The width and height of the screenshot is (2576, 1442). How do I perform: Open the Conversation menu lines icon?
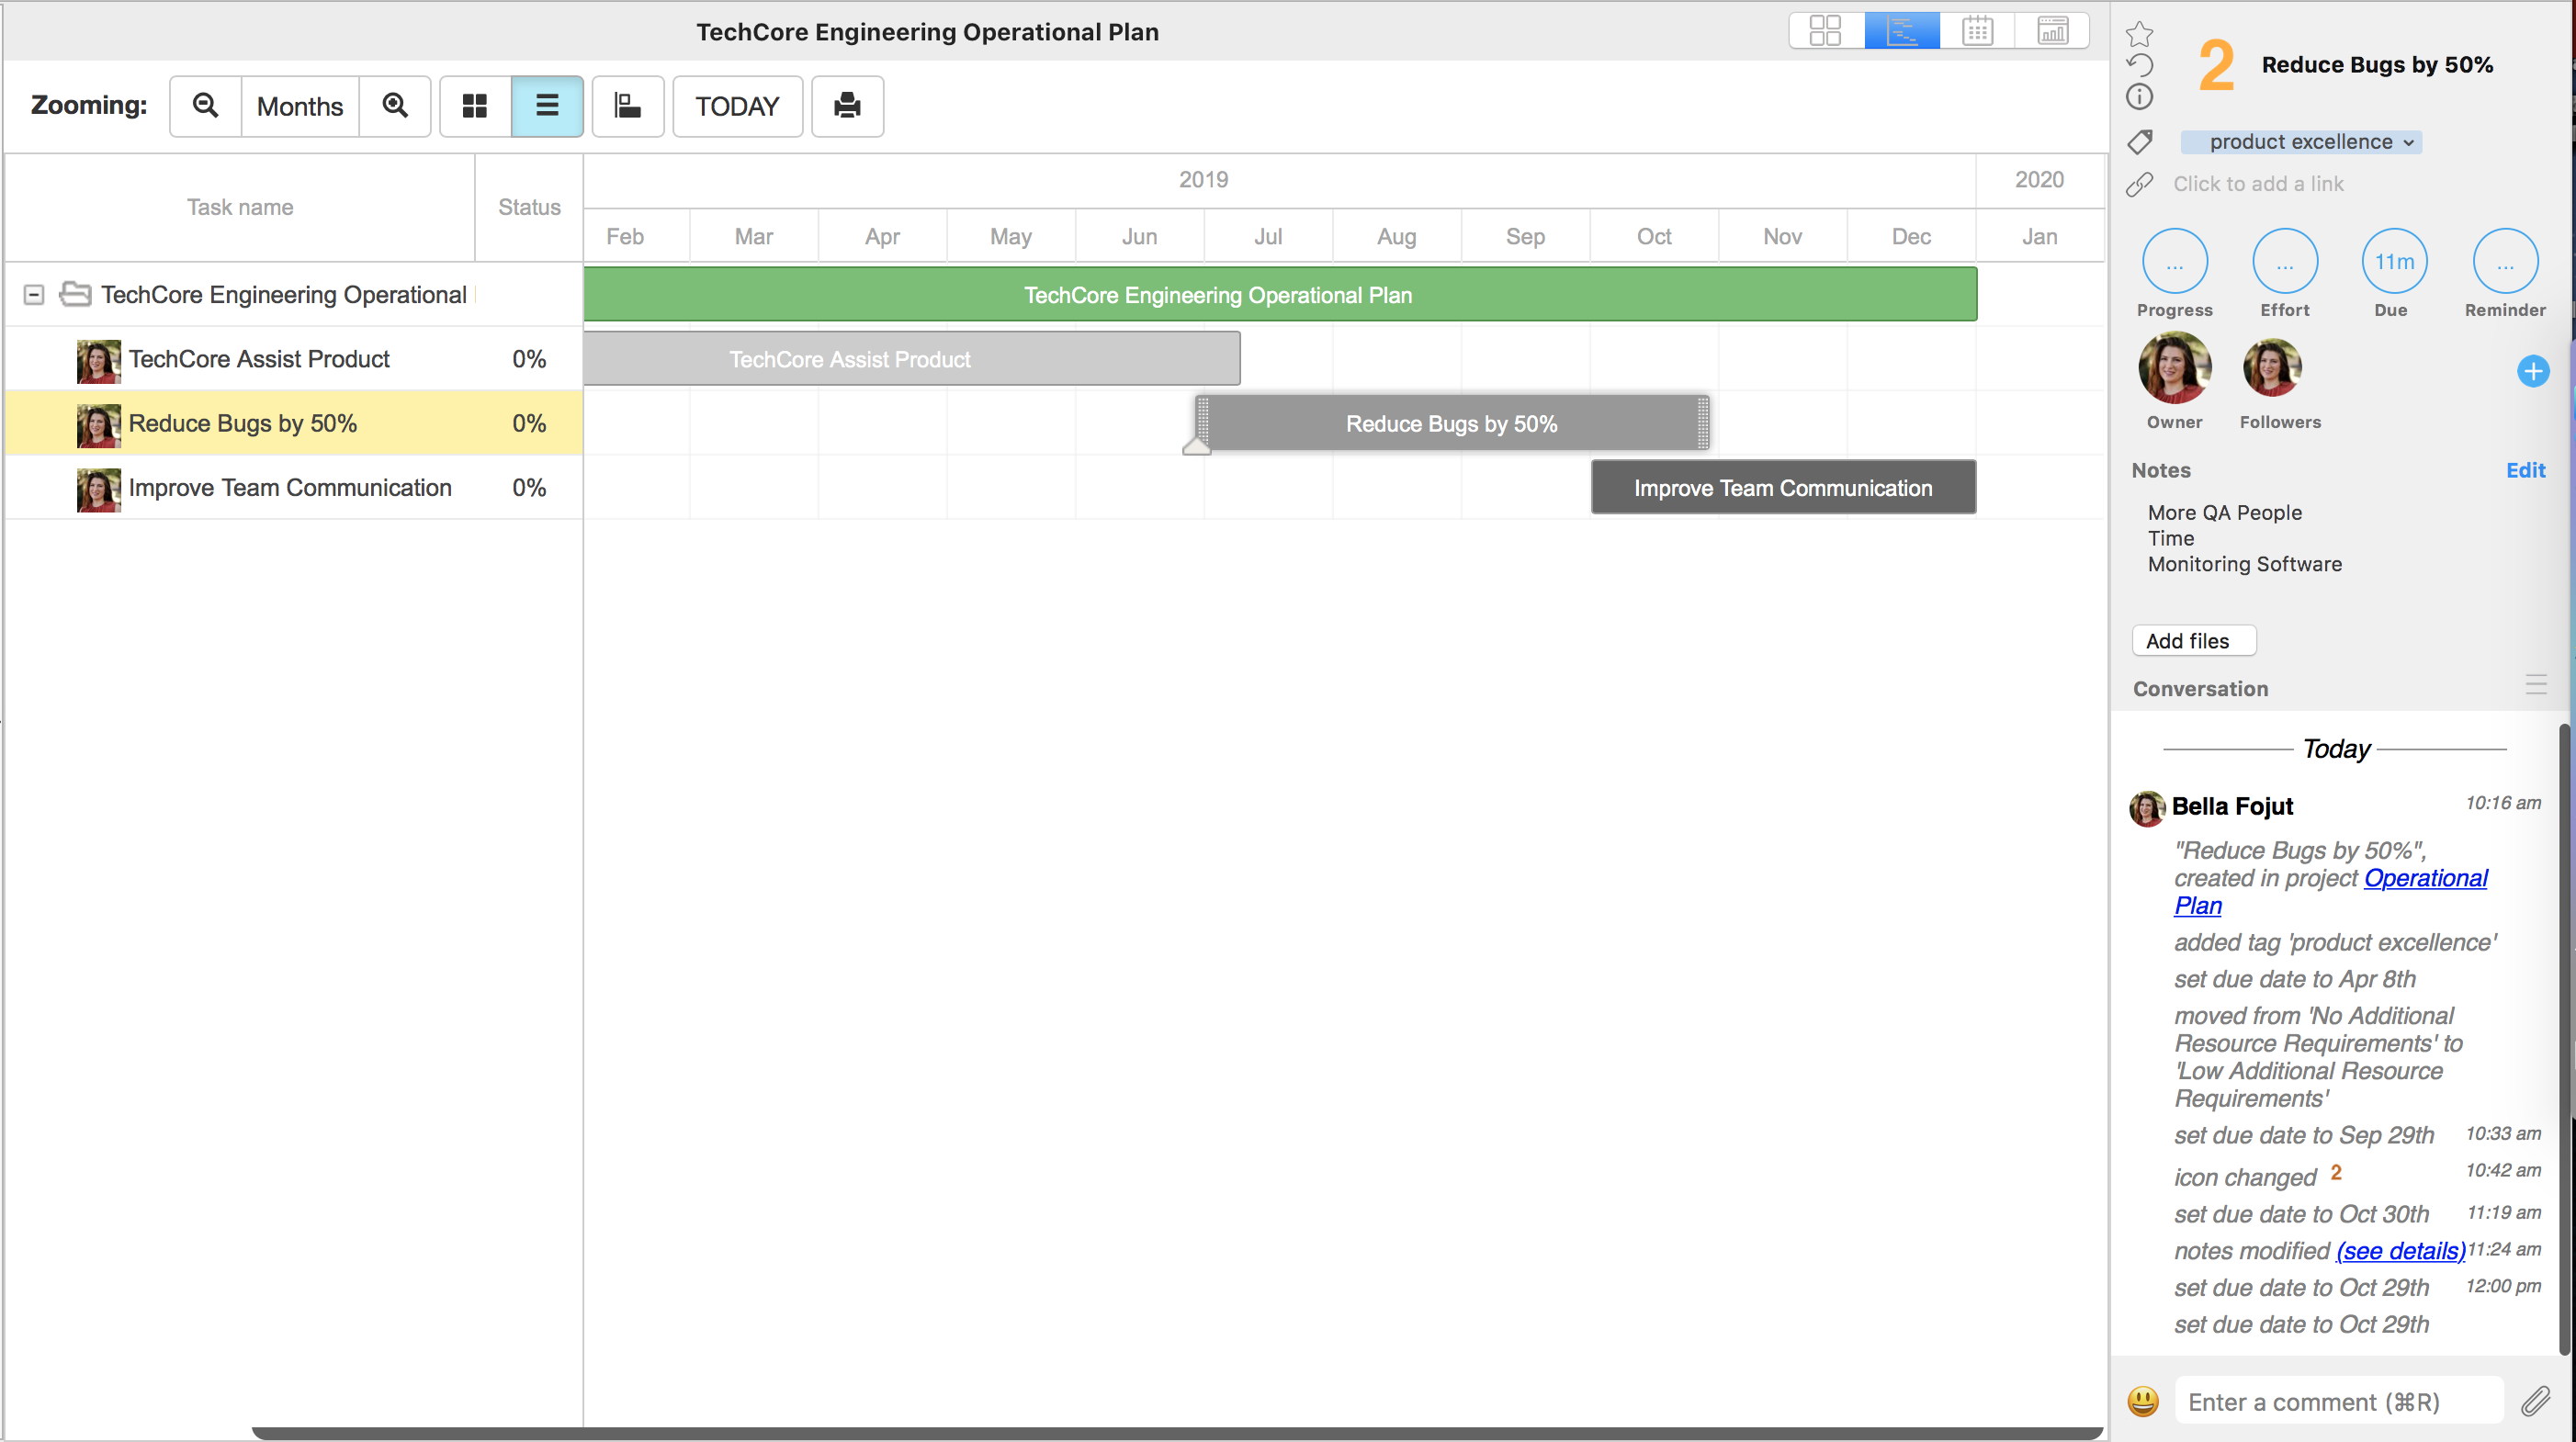pos(2536,685)
